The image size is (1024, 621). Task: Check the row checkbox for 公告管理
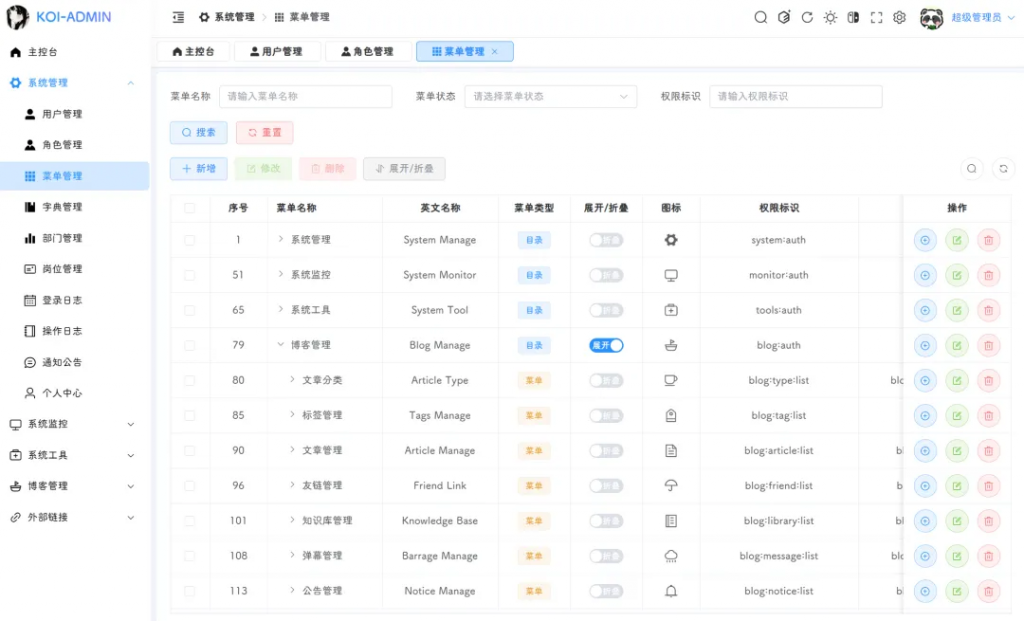[x=189, y=591]
